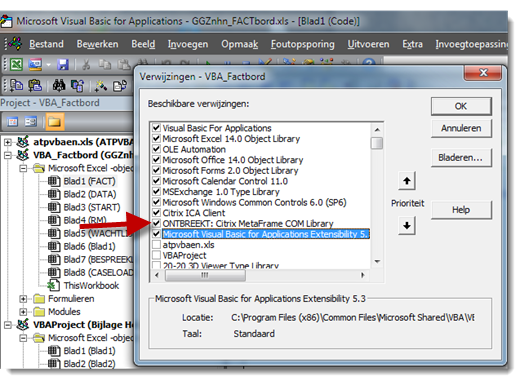This screenshot has height=381, width=520.
Task: Uncheck OLE Automation checkbox
Action: pos(156,149)
